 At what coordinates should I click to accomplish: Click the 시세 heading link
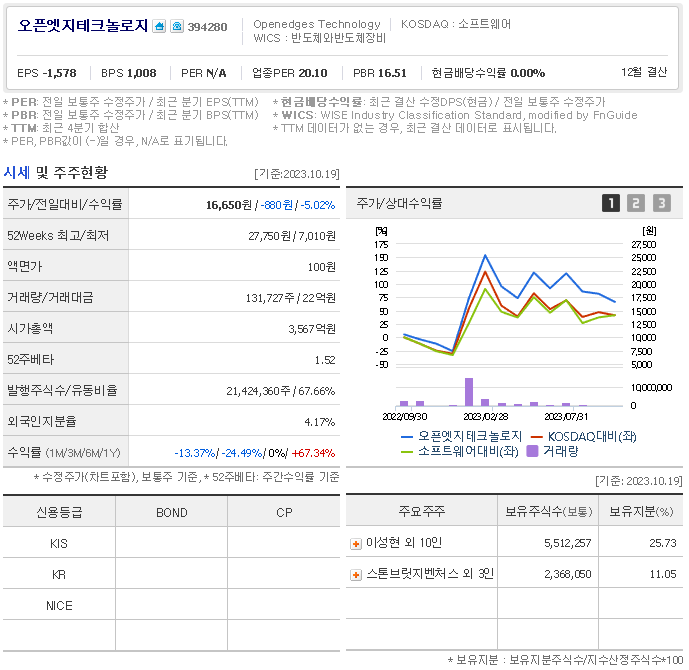(x=17, y=172)
